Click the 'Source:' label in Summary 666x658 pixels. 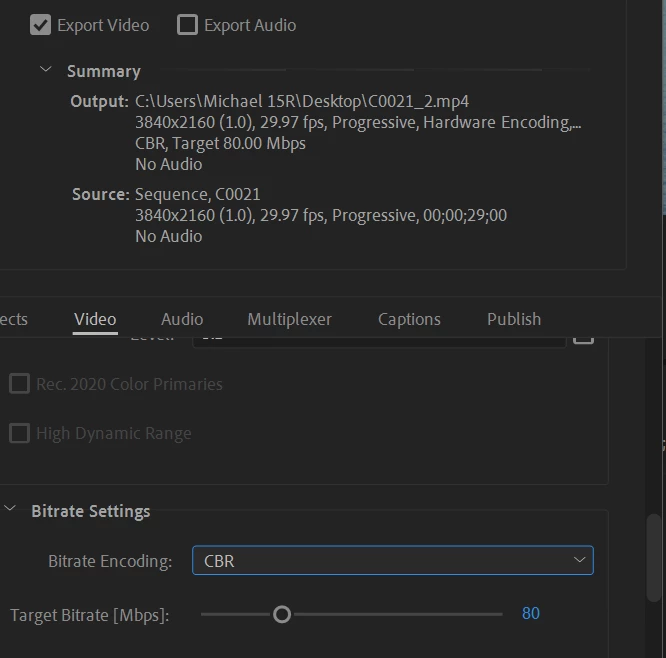101,195
